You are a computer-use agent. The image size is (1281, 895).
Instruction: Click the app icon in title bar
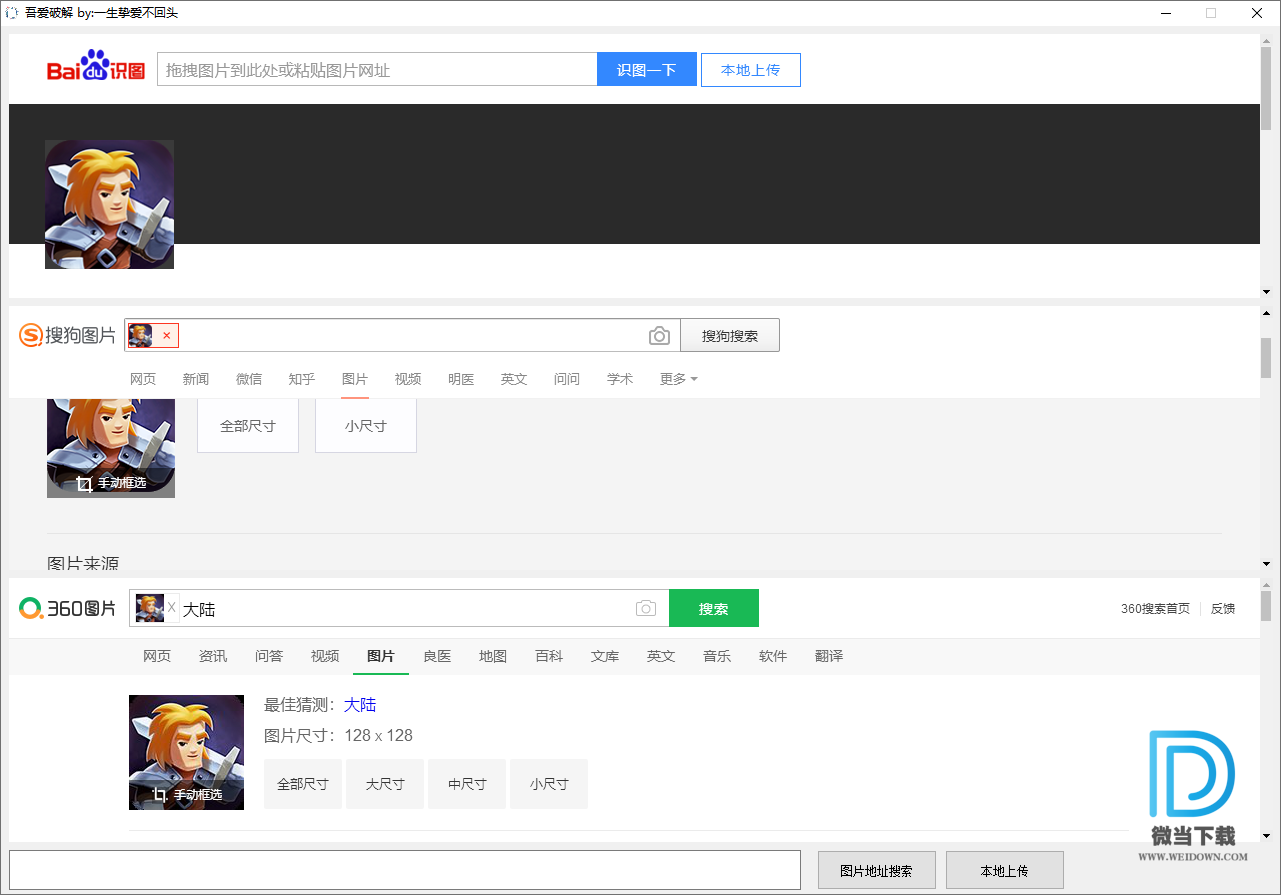pyautogui.click(x=12, y=13)
